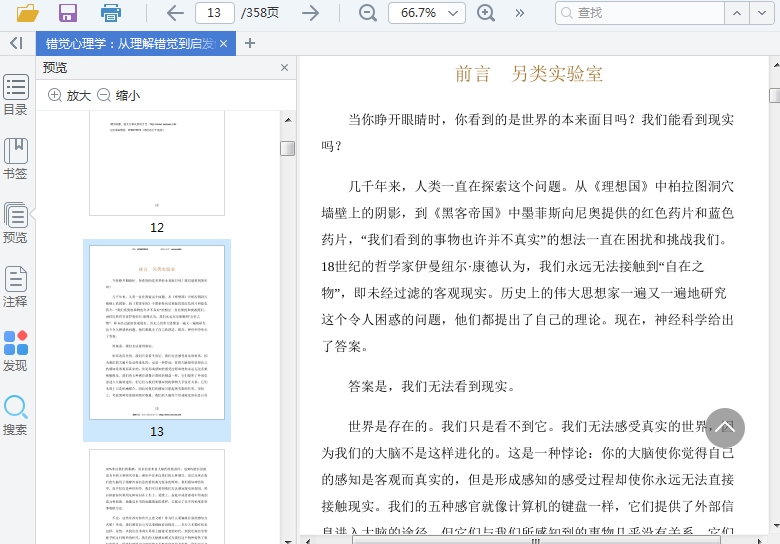Screen dimensions: 780x544
Task: Click 放大 to enlarge thumbnails
Action: coord(69,95)
